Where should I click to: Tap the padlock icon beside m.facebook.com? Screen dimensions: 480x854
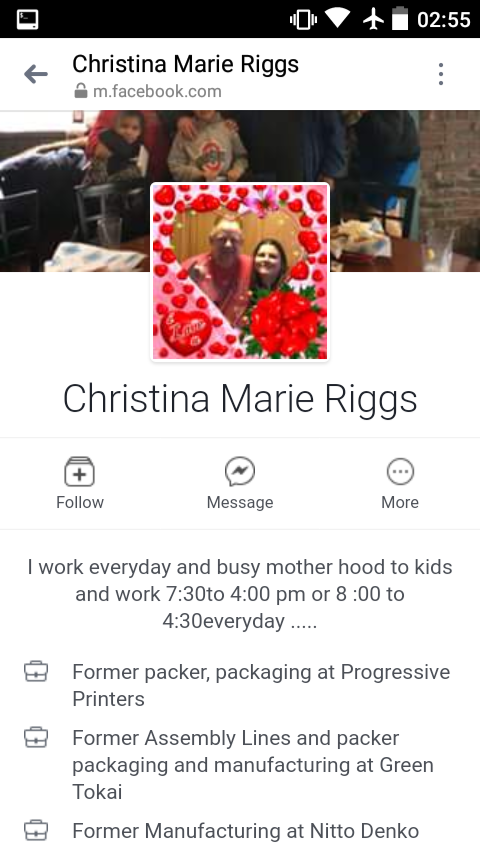[x=81, y=91]
